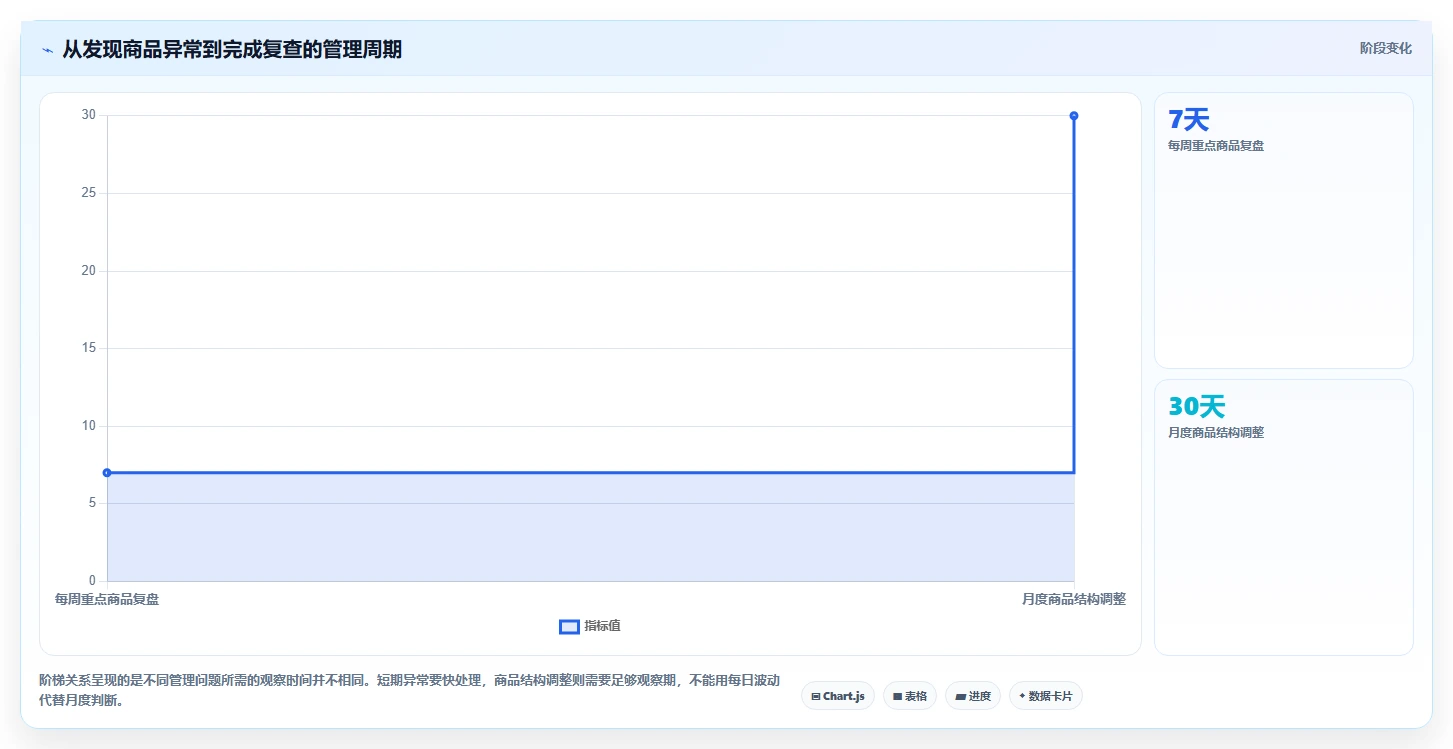The height and width of the screenshot is (749, 1453).
Task: Click the x-axis label 月度商品结构调整
Action: pyautogui.click(x=1074, y=599)
